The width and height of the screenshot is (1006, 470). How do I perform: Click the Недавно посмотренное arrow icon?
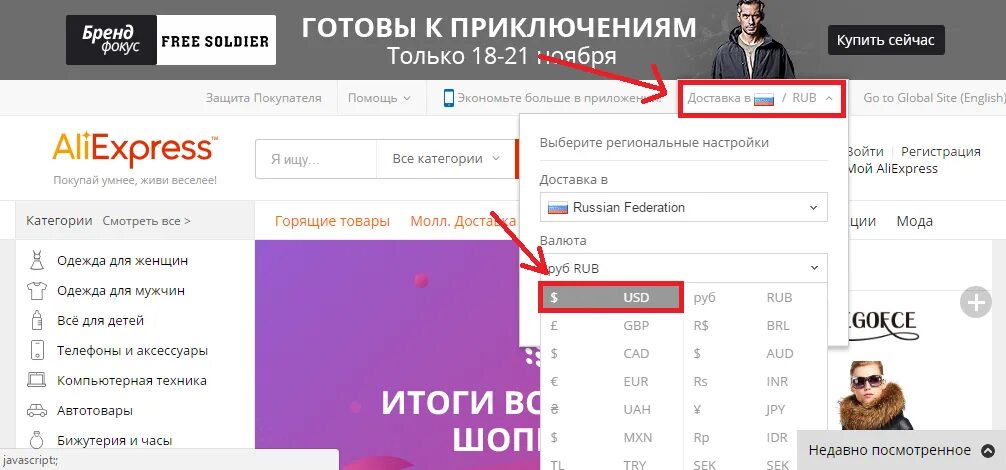pos(988,451)
